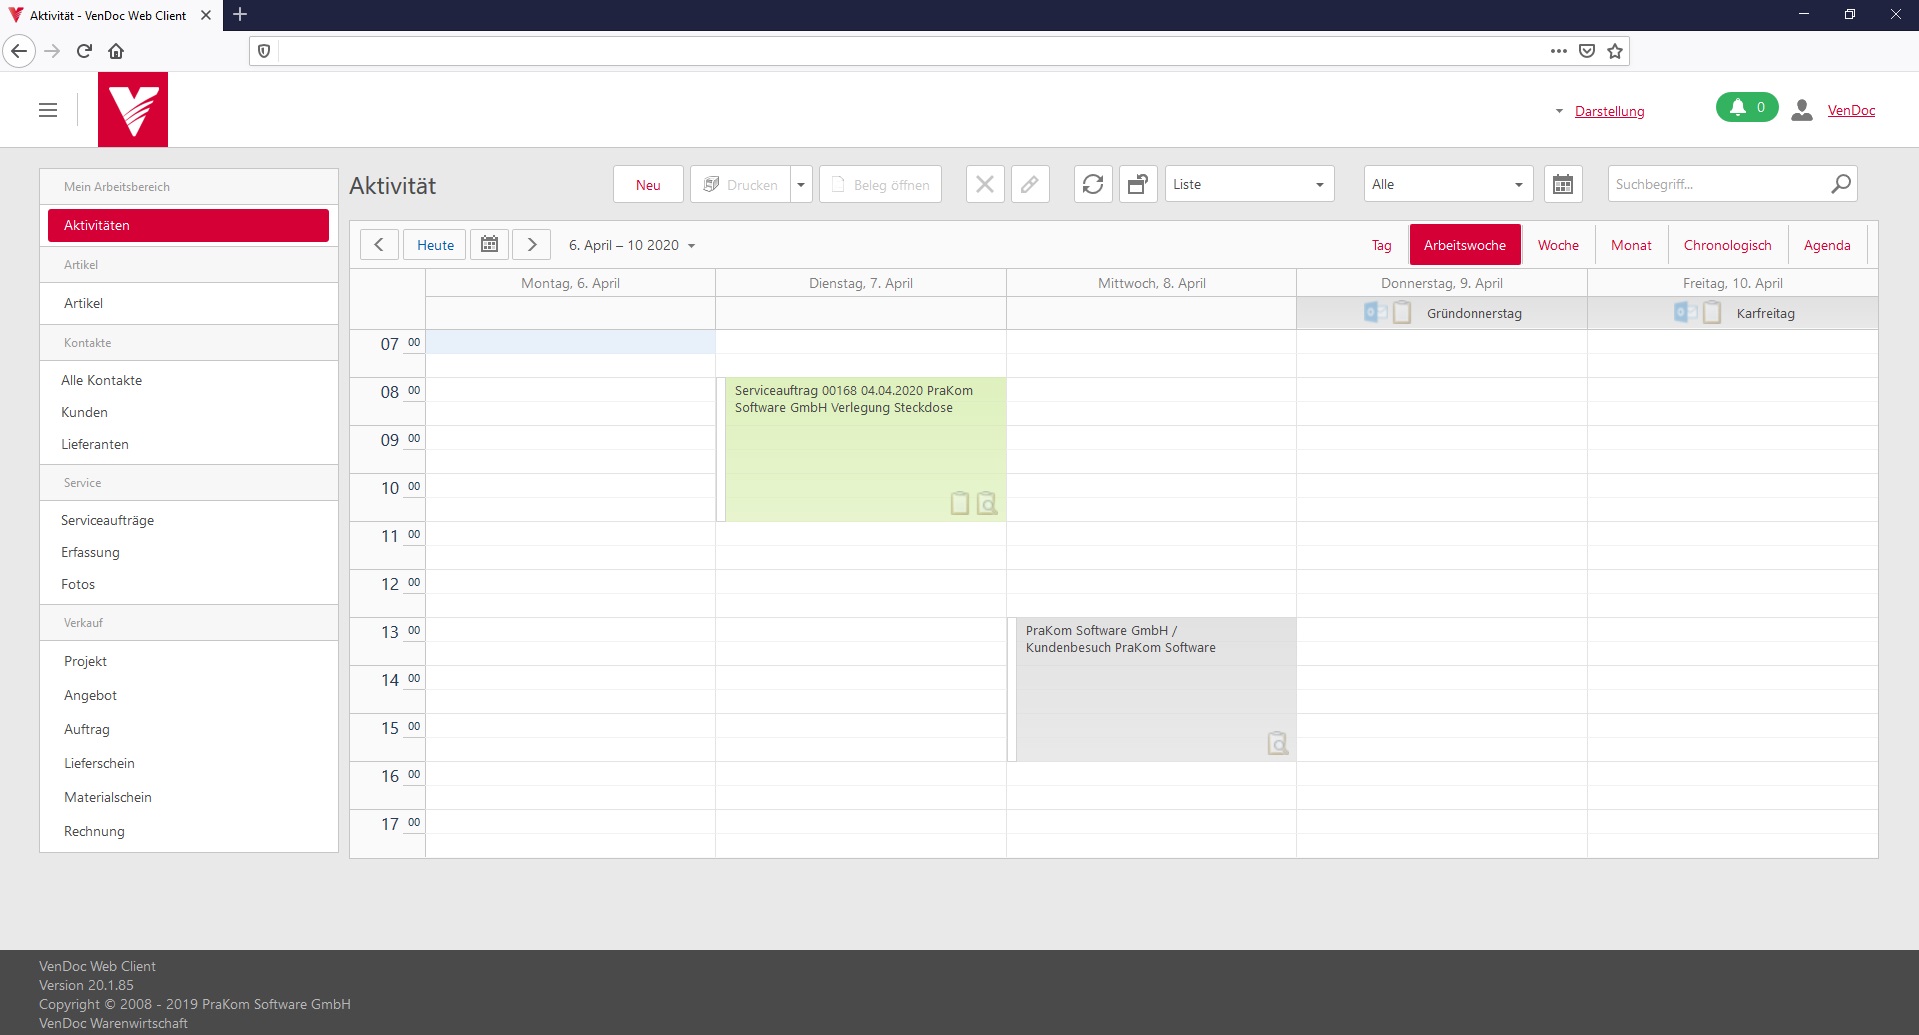Viewport: 1919px width, 1035px height.
Task: Go to the previous week arrow
Action: tap(379, 245)
